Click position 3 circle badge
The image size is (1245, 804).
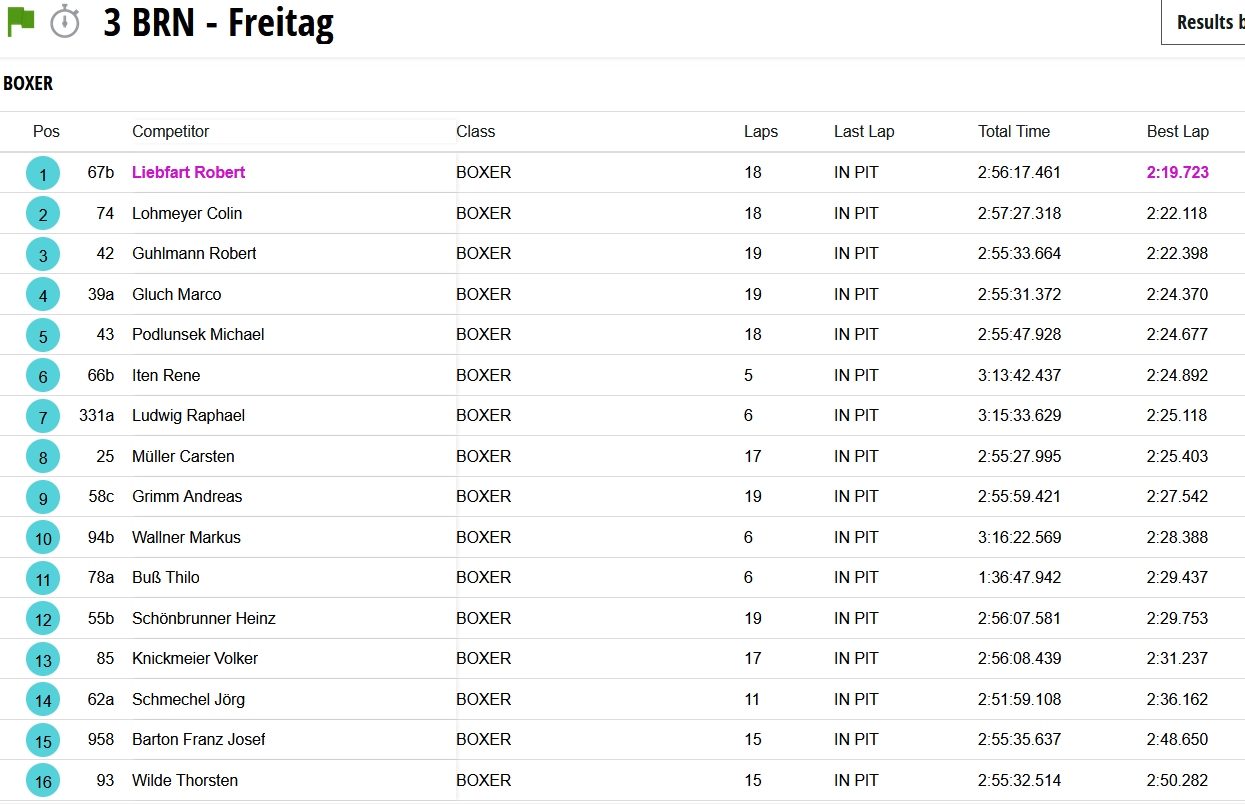point(43,255)
